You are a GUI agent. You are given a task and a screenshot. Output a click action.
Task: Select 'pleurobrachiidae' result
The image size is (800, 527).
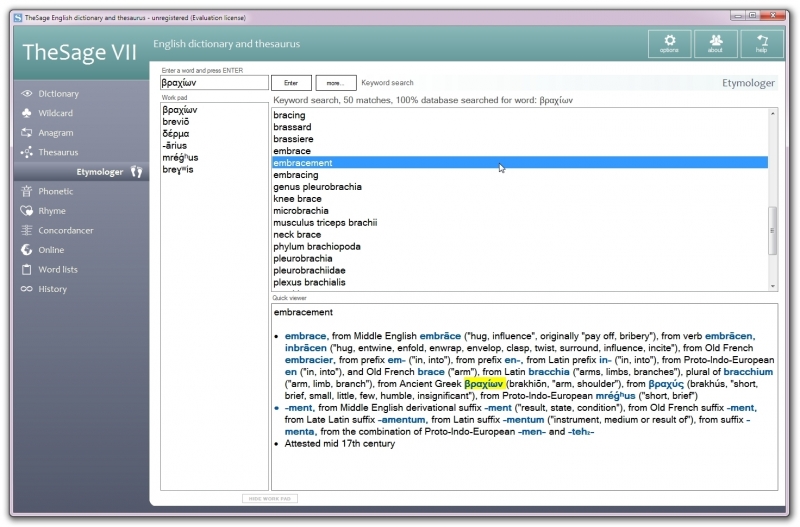coord(519,270)
